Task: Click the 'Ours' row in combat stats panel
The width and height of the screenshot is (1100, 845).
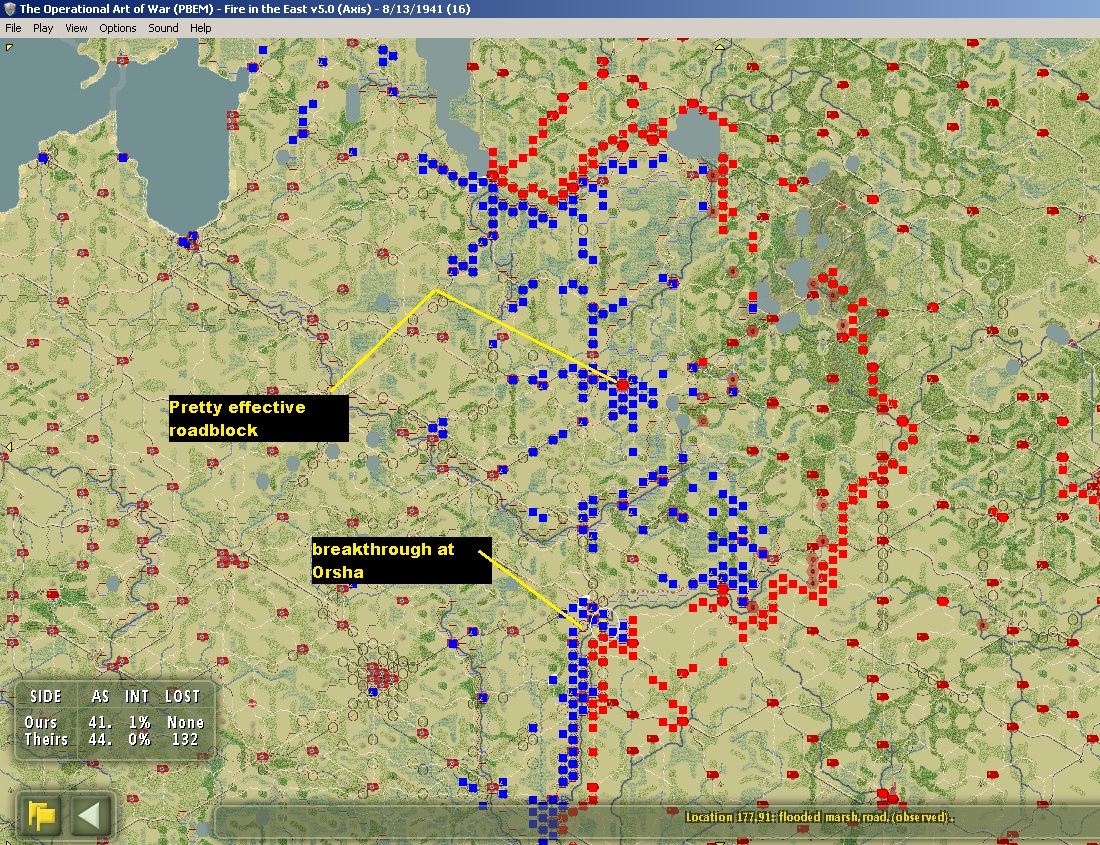Action: click(x=114, y=722)
